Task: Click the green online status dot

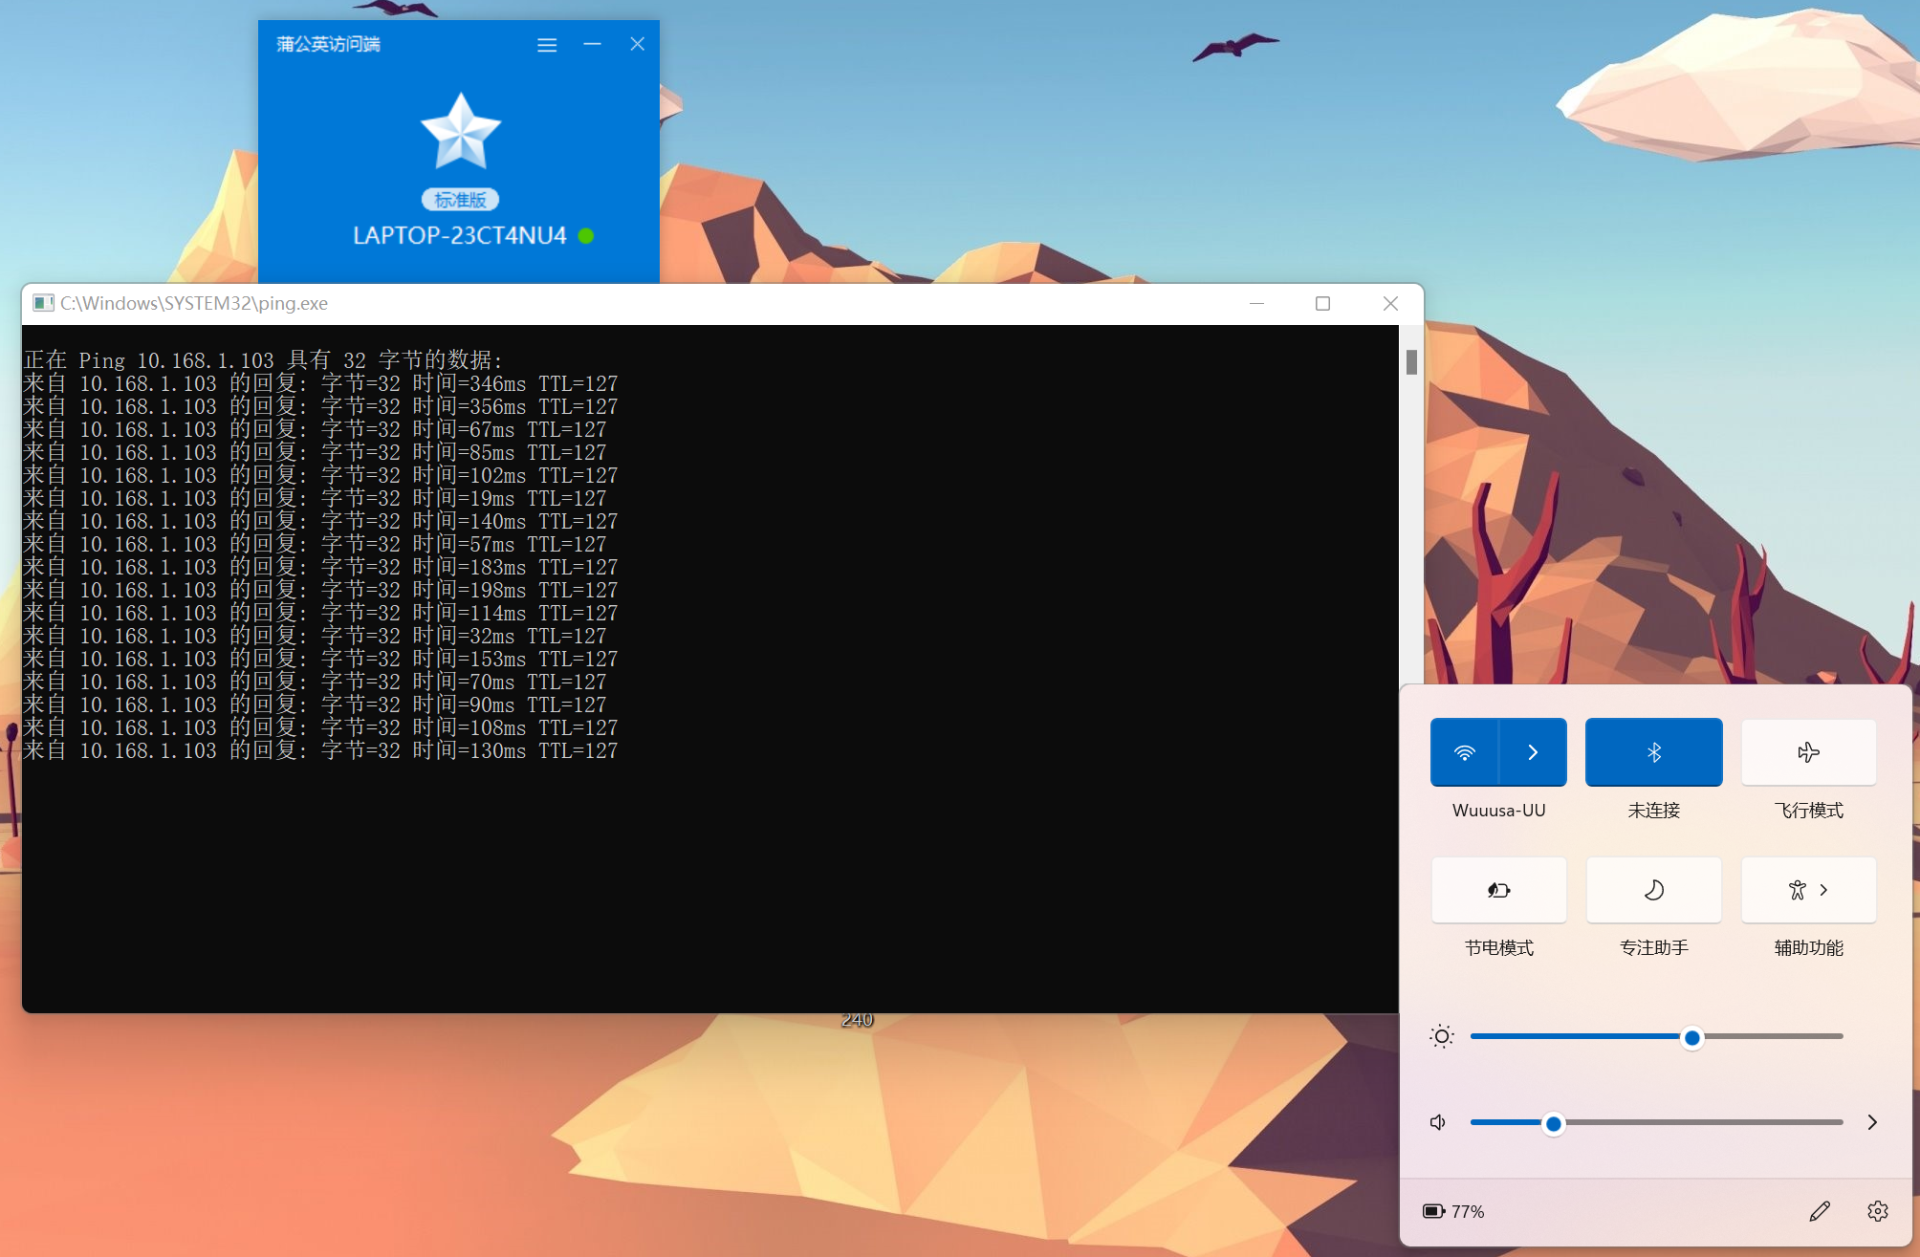Action: [586, 236]
